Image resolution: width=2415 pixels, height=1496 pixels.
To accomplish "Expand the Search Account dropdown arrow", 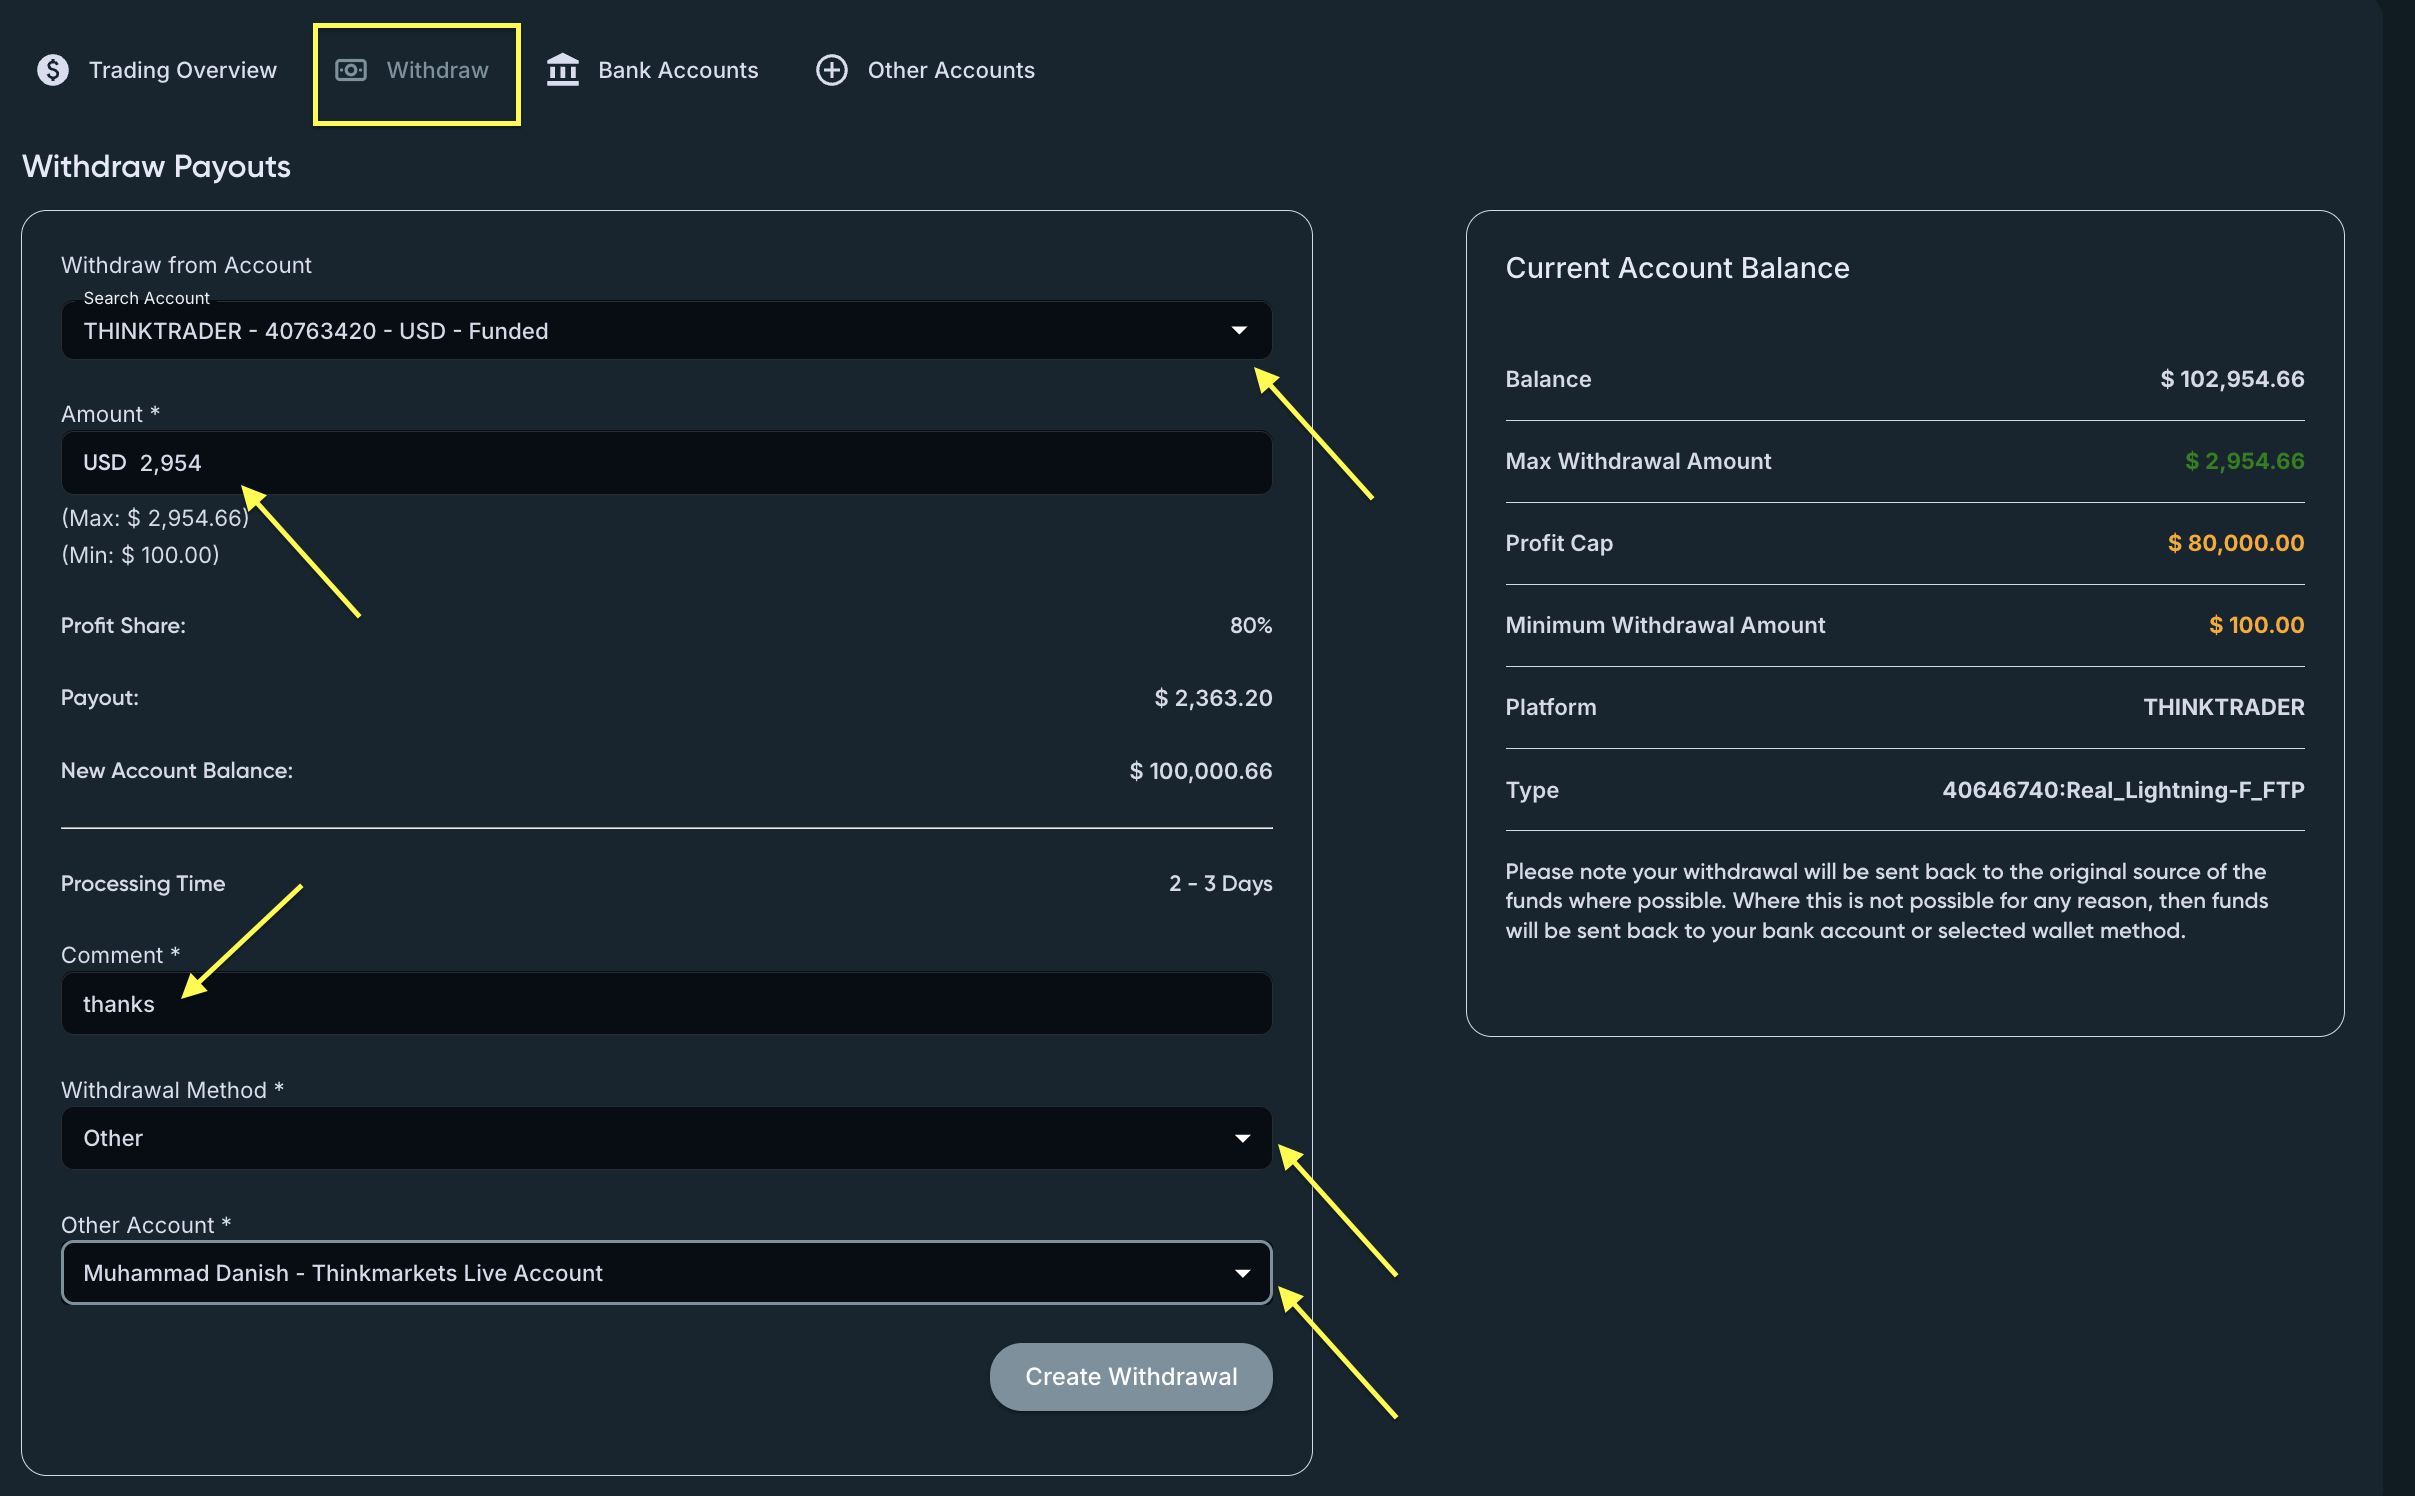I will (1239, 331).
